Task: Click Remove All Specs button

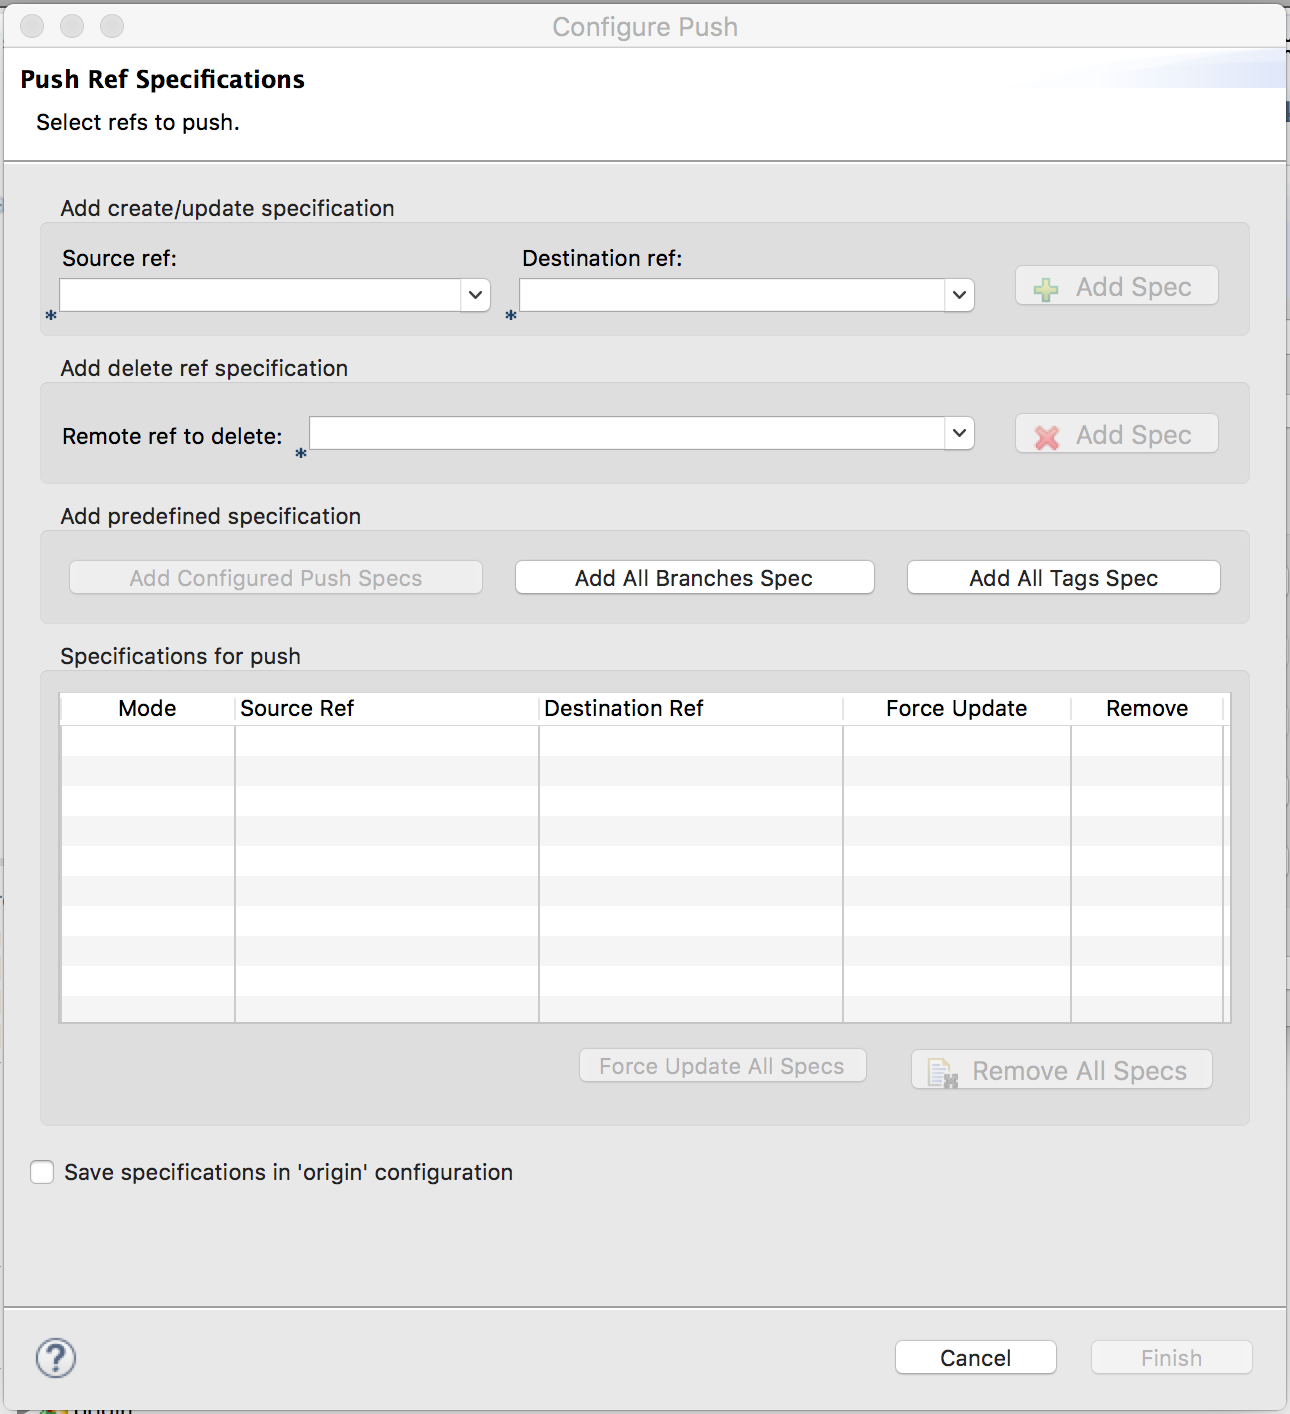Action: pos(1062,1070)
